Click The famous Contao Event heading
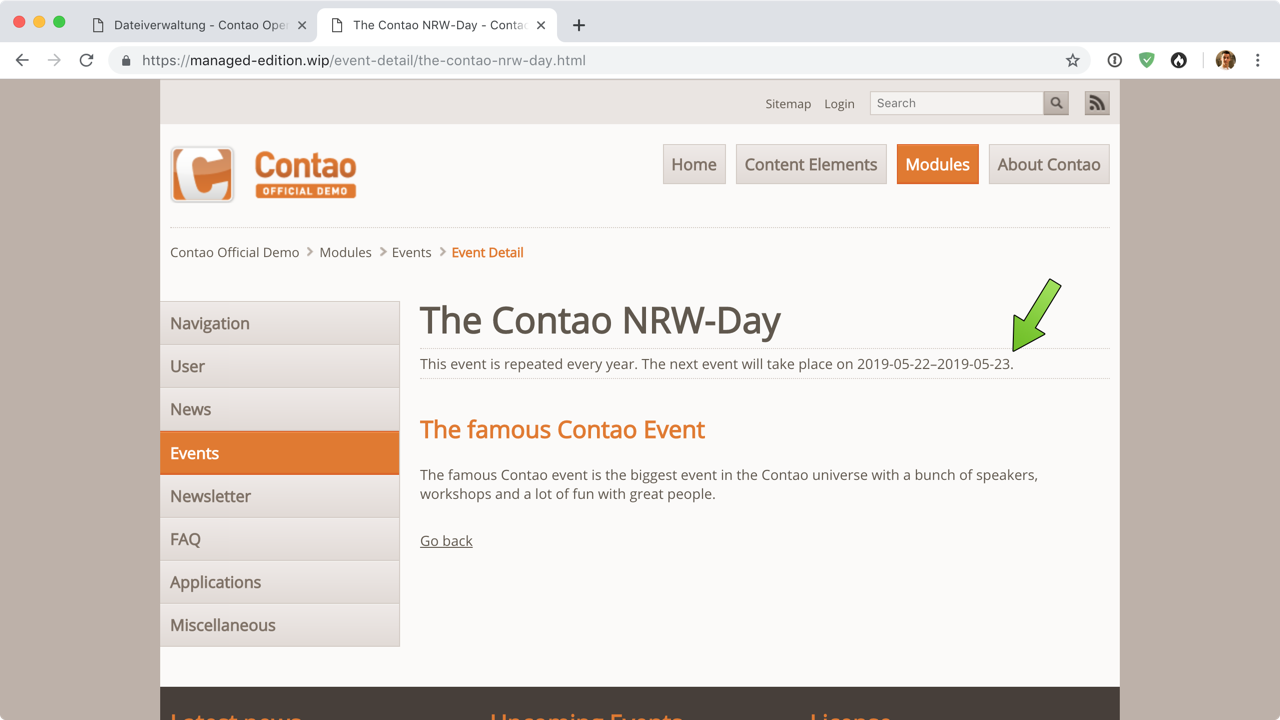 [x=562, y=430]
